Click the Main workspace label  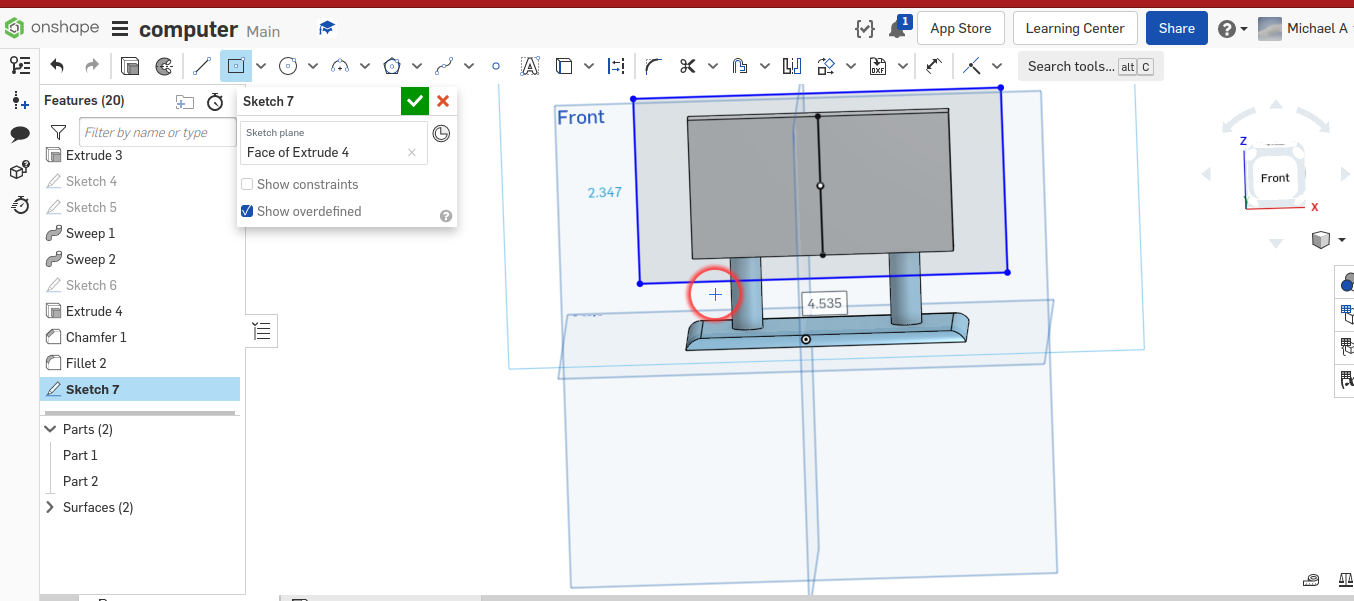tap(262, 31)
